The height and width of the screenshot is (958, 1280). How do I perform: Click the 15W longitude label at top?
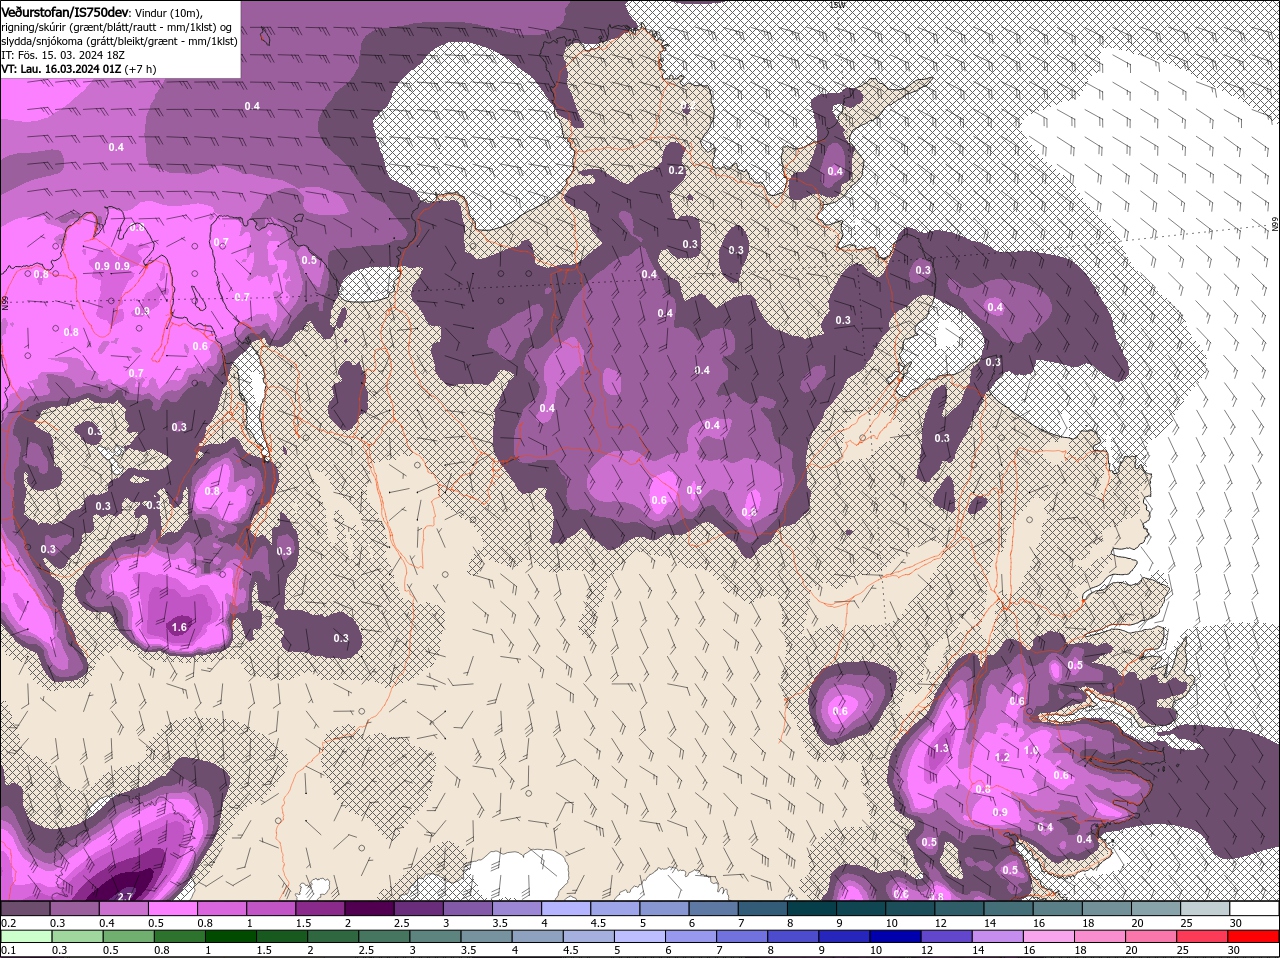coord(836,5)
